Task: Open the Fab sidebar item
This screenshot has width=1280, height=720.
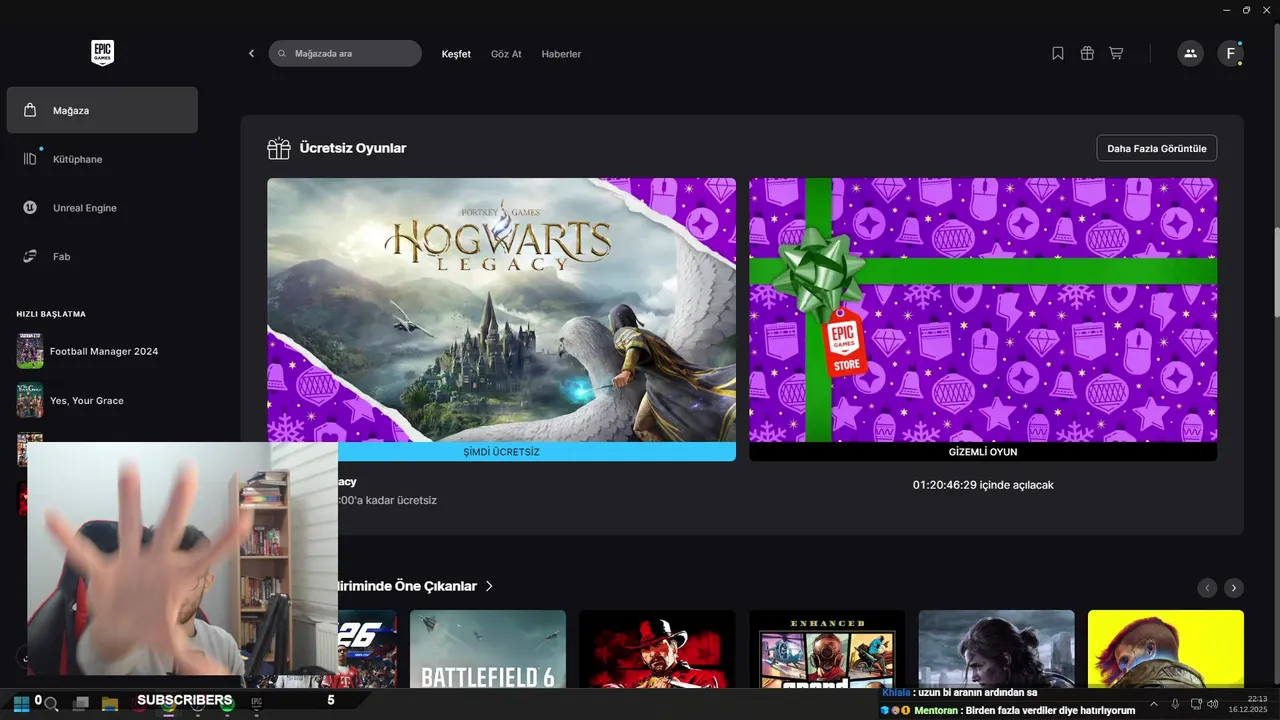Action: [x=102, y=257]
